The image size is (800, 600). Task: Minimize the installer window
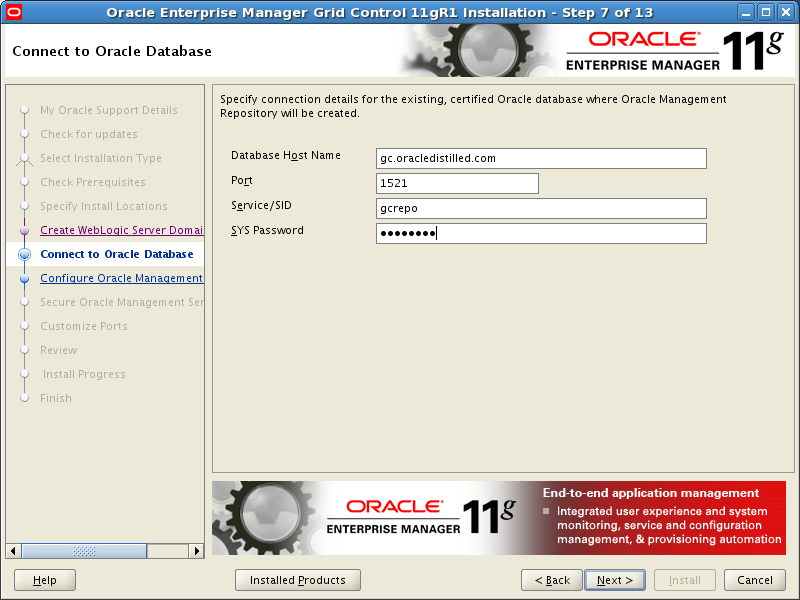[x=745, y=12]
